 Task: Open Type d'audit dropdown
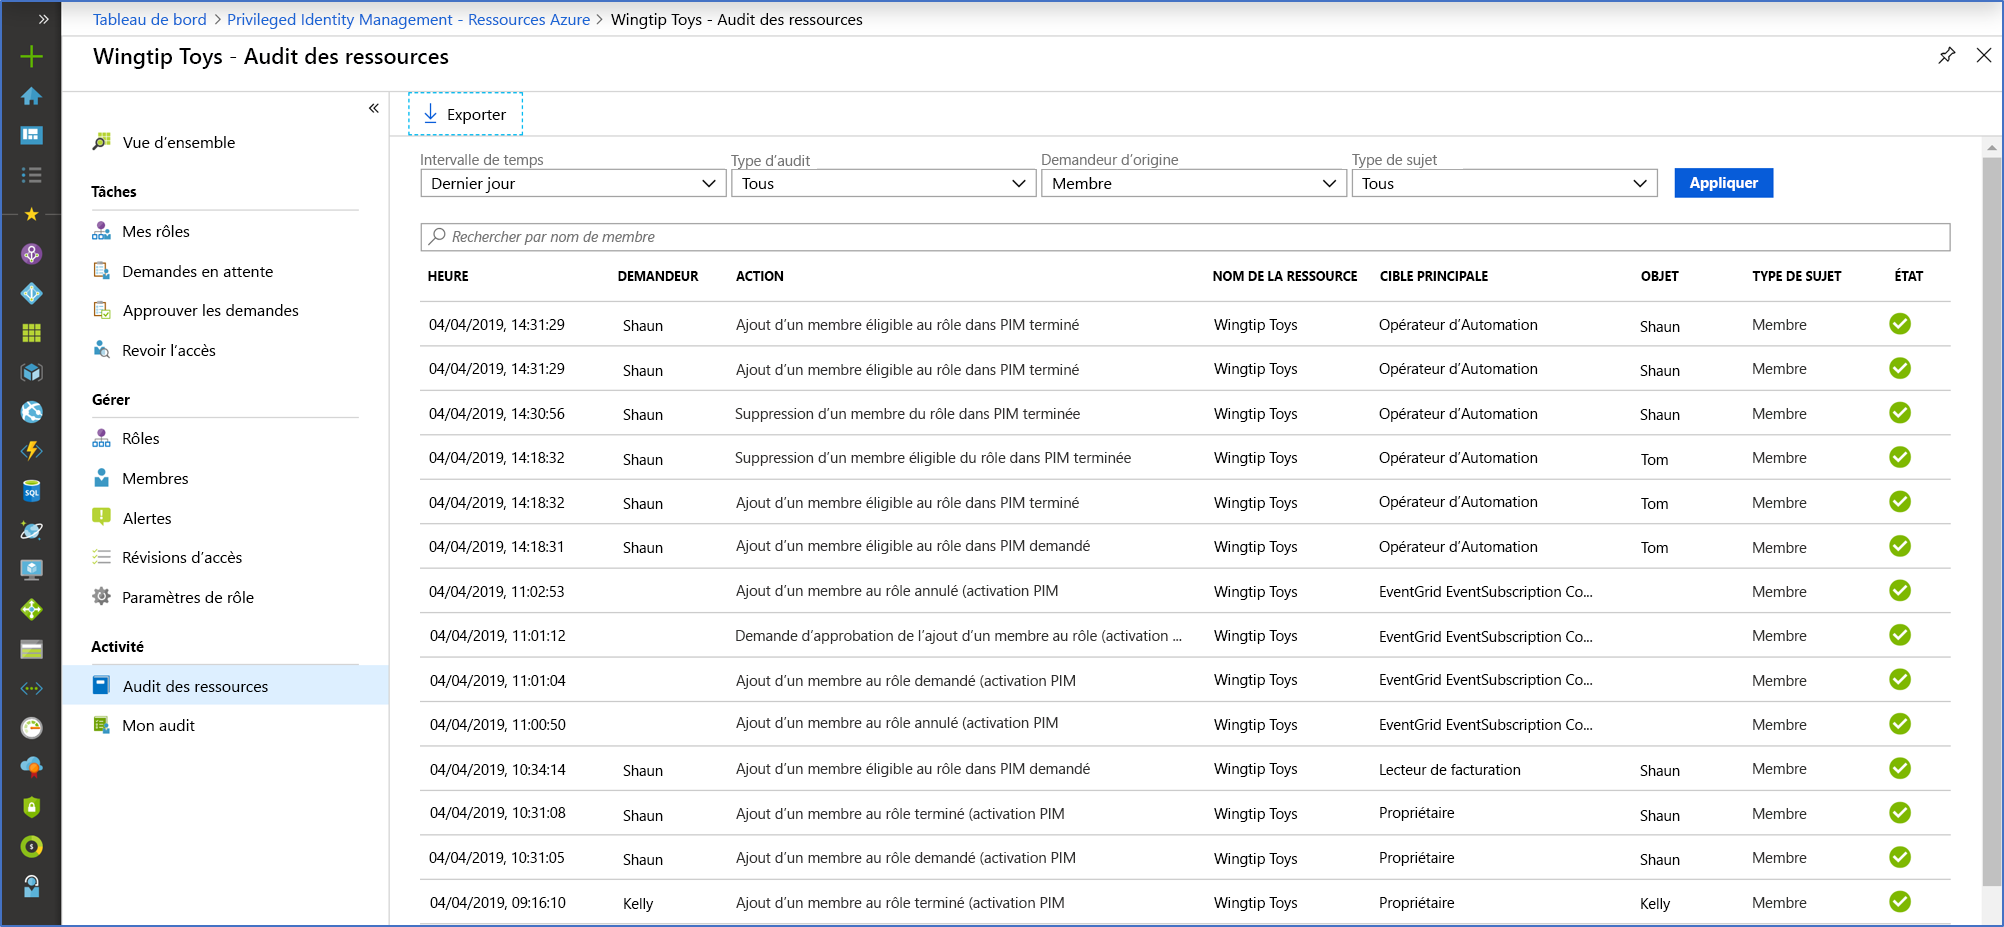(x=884, y=183)
